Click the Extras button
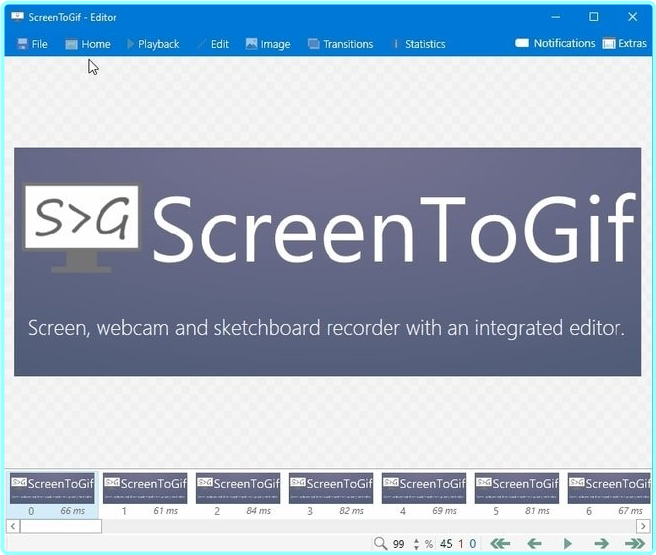 coord(624,43)
